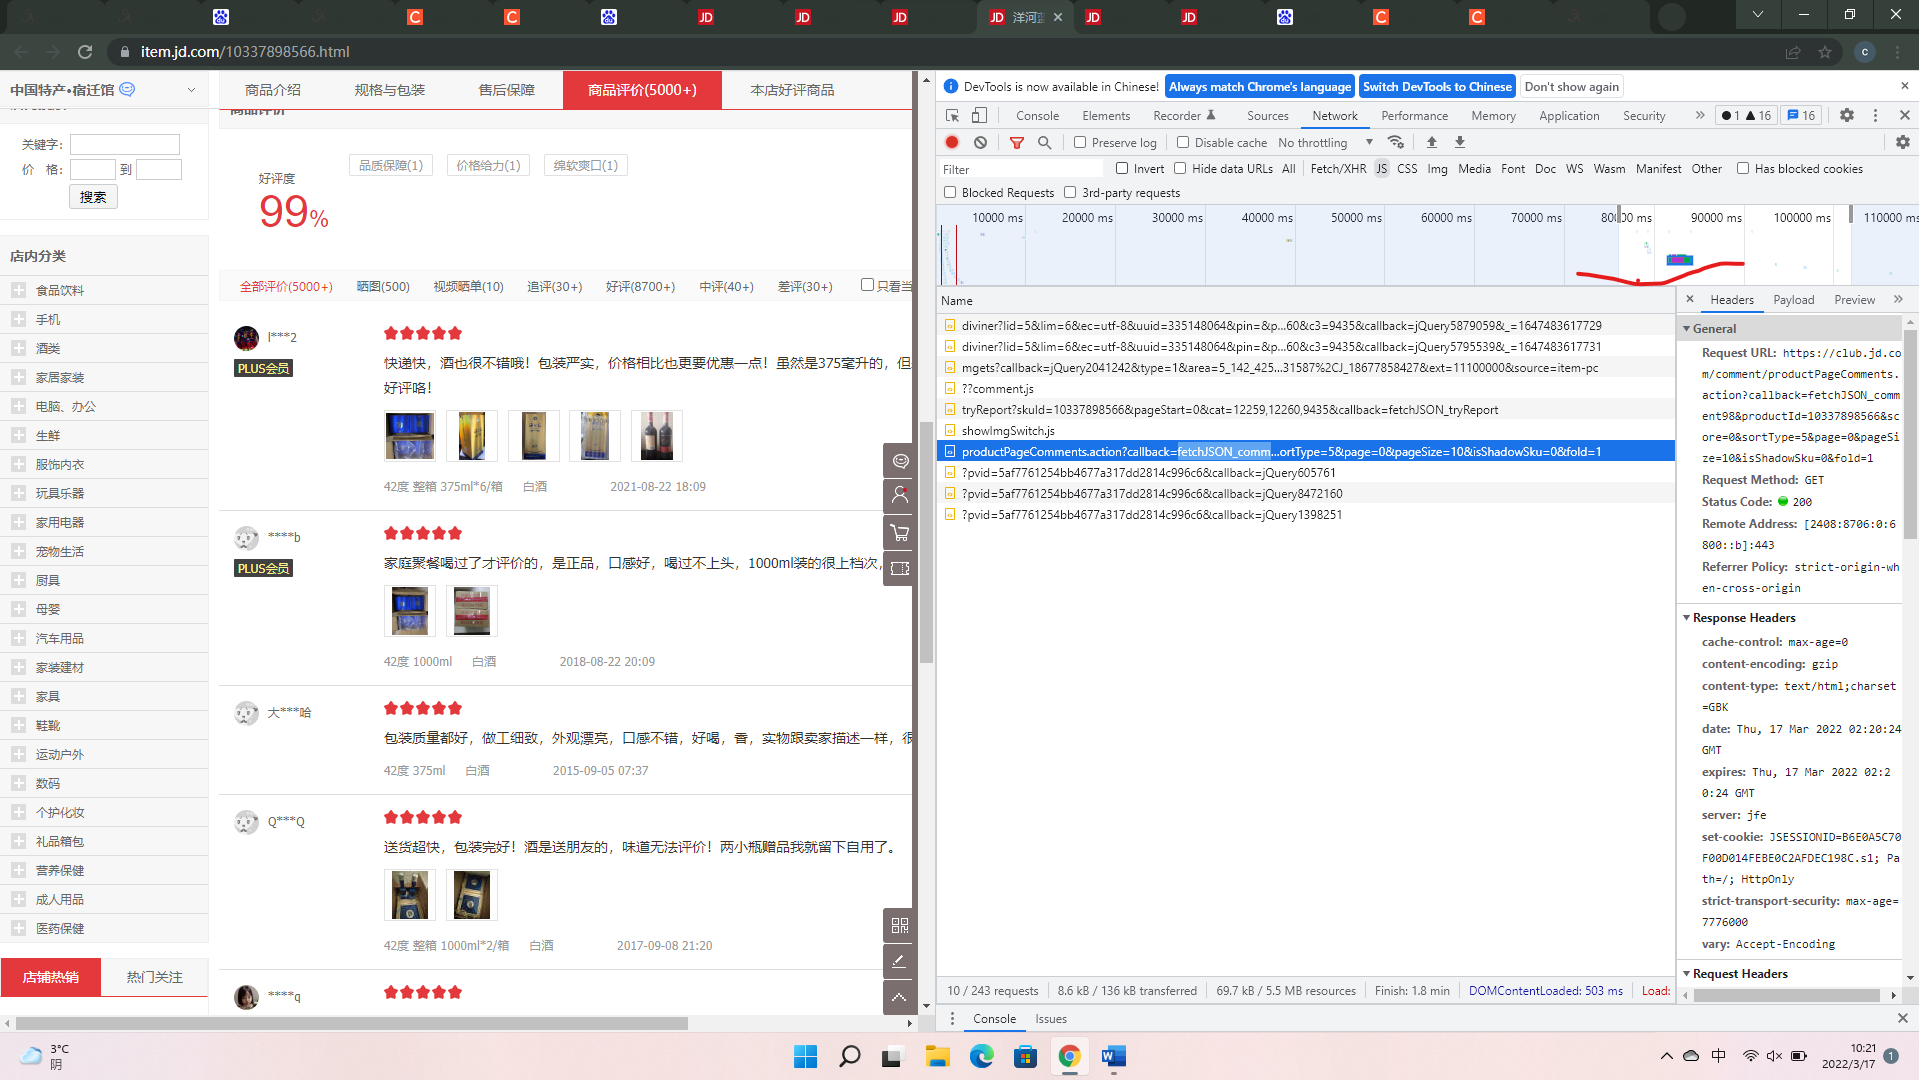Filter requests by JS type
This screenshot has width=1919, height=1080.
pyautogui.click(x=1381, y=169)
